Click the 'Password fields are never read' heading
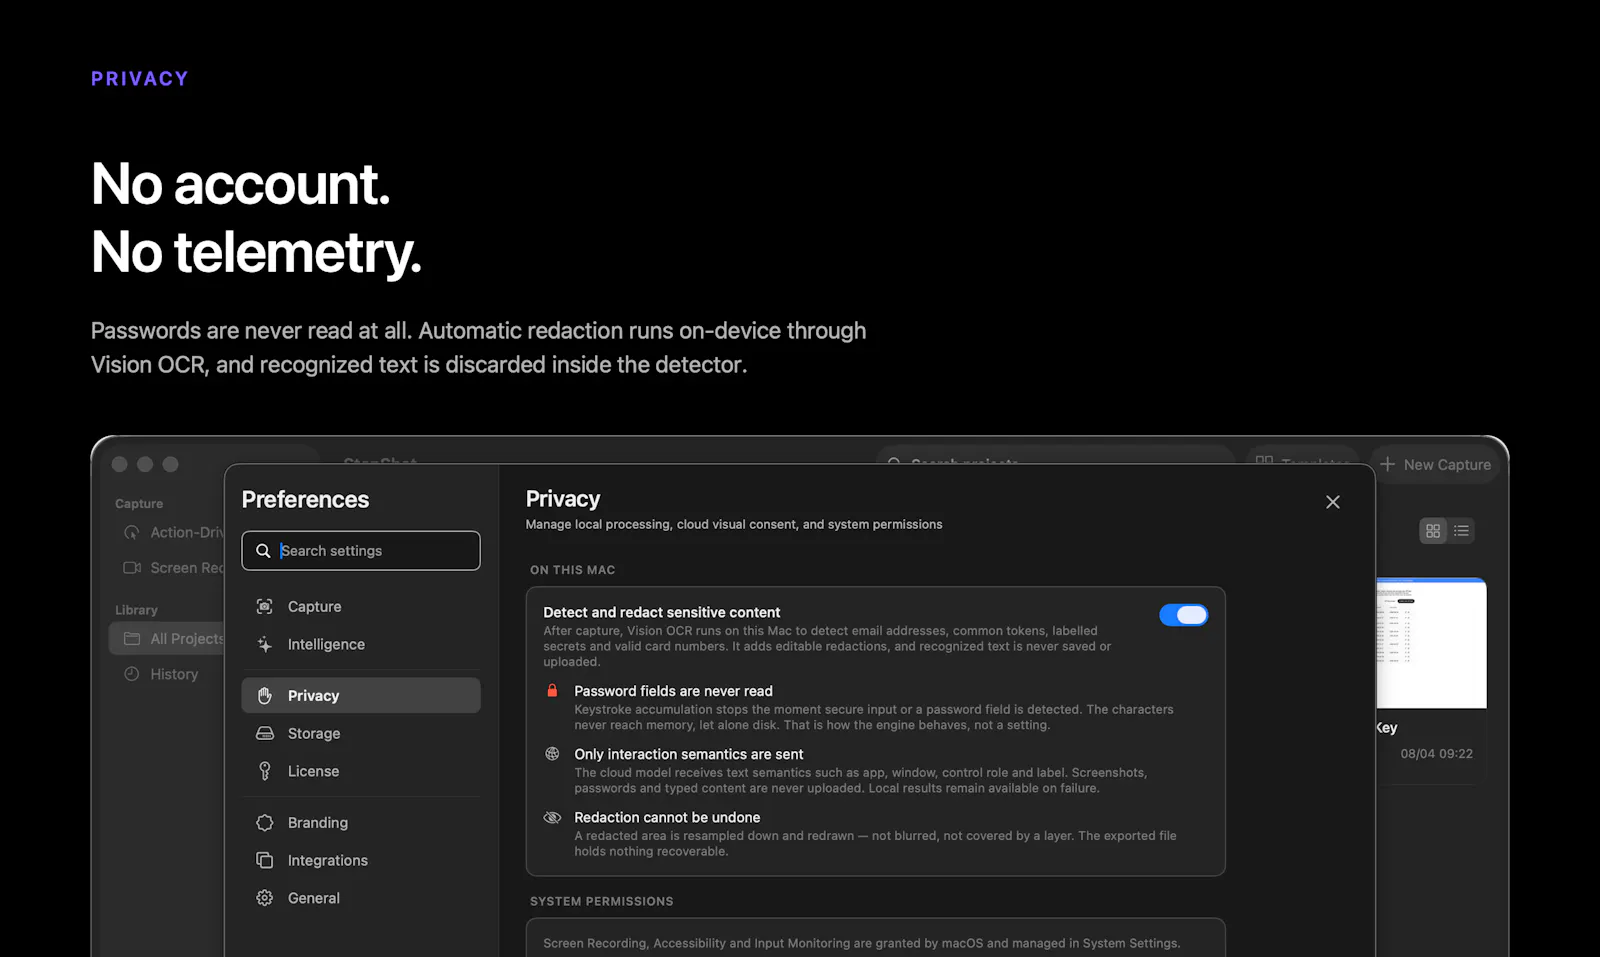The width and height of the screenshot is (1600, 957). pos(673,691)
